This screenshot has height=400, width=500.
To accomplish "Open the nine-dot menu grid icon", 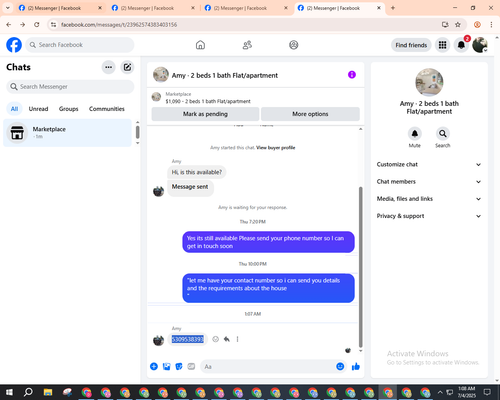I will (442, 45).
